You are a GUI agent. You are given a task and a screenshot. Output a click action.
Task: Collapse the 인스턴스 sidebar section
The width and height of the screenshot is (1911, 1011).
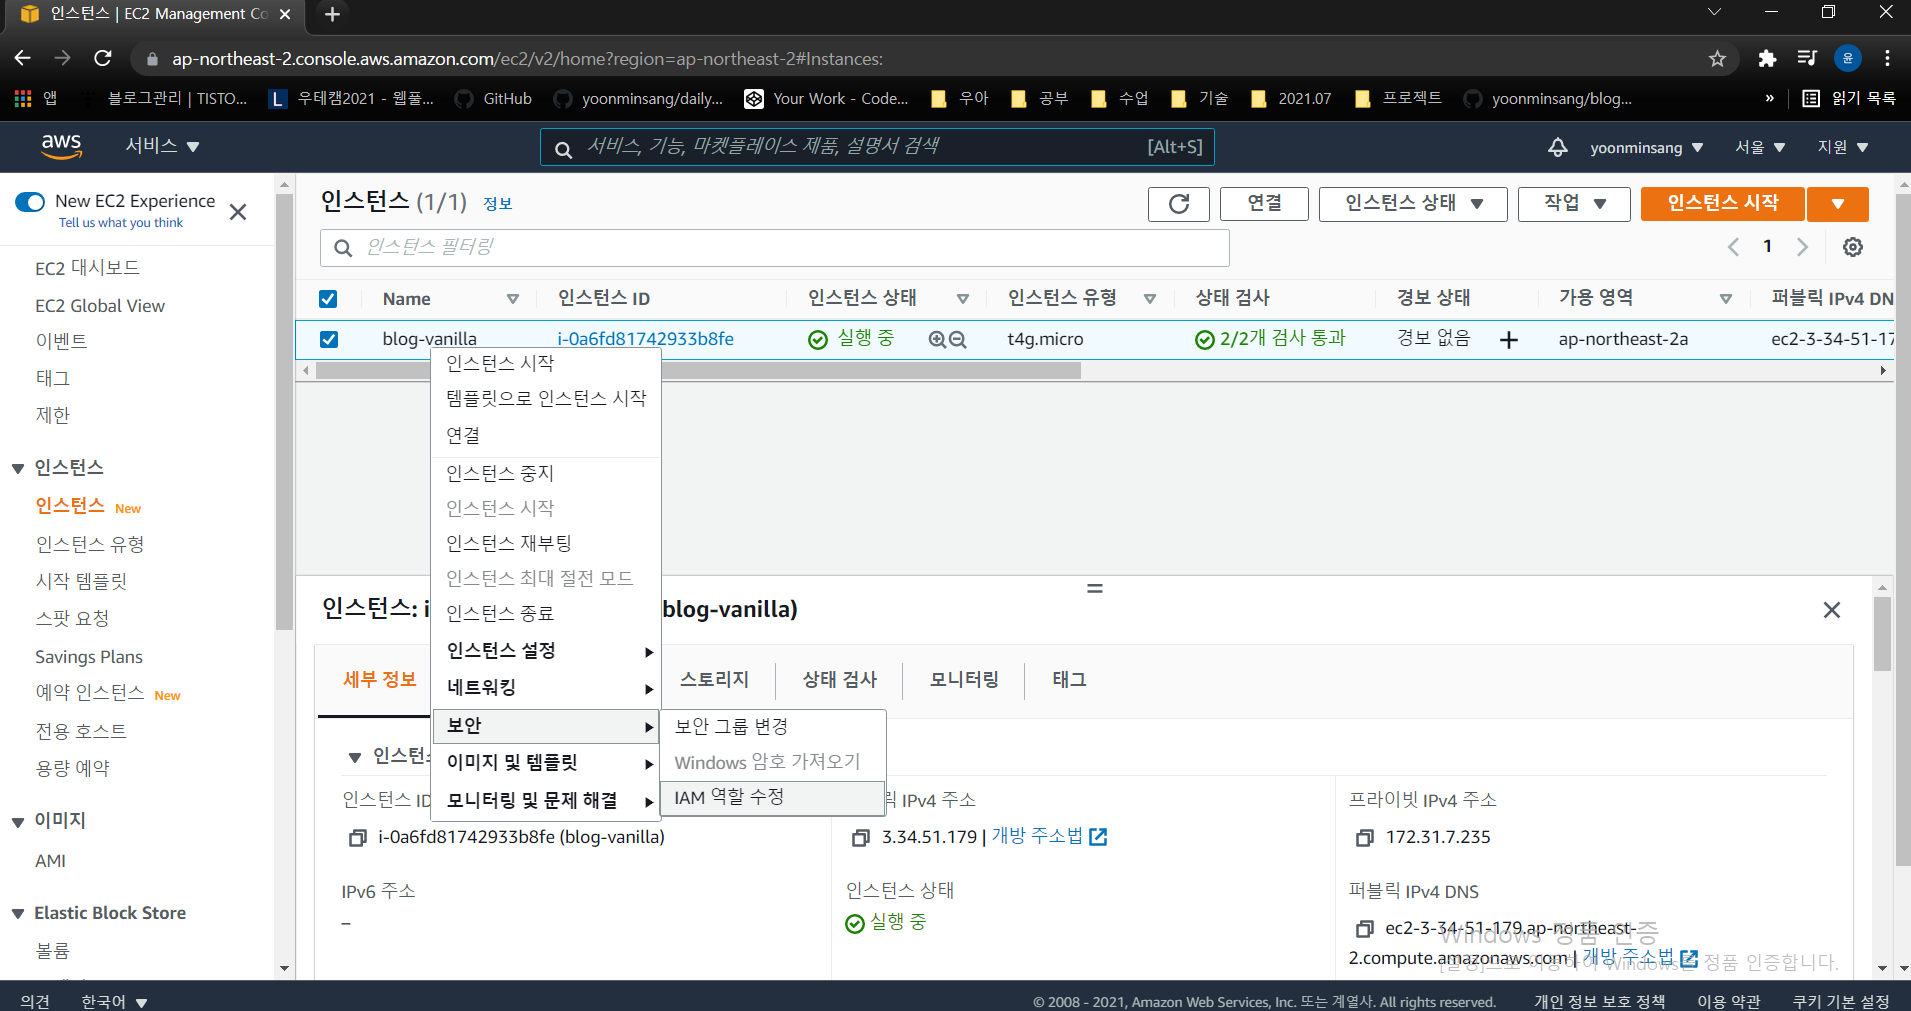coord(18,469)
